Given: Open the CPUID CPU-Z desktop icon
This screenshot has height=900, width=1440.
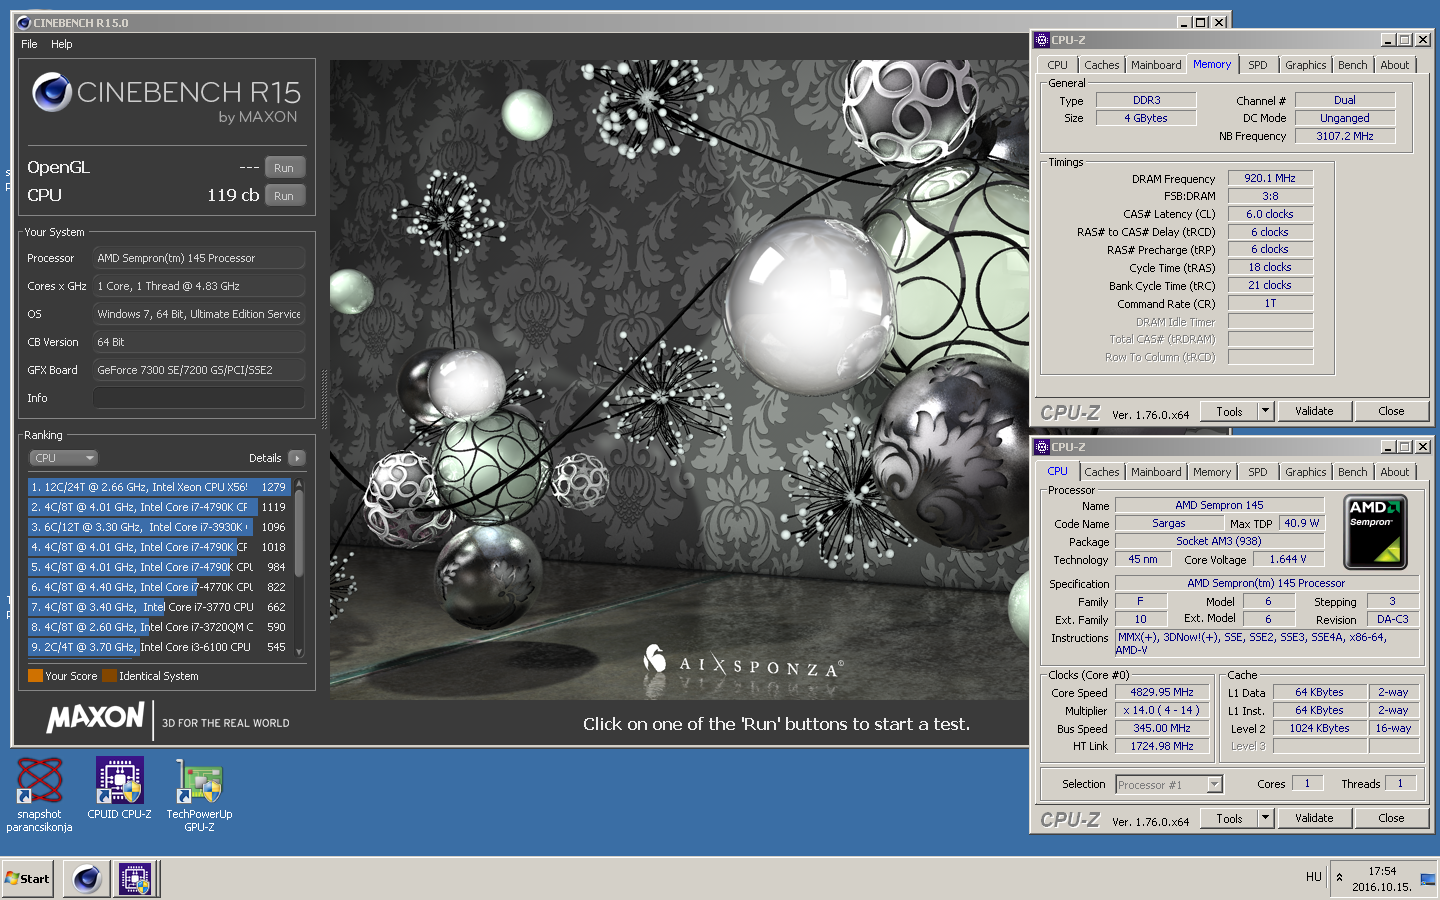Looking at the screenshot, I should [119, 788].
